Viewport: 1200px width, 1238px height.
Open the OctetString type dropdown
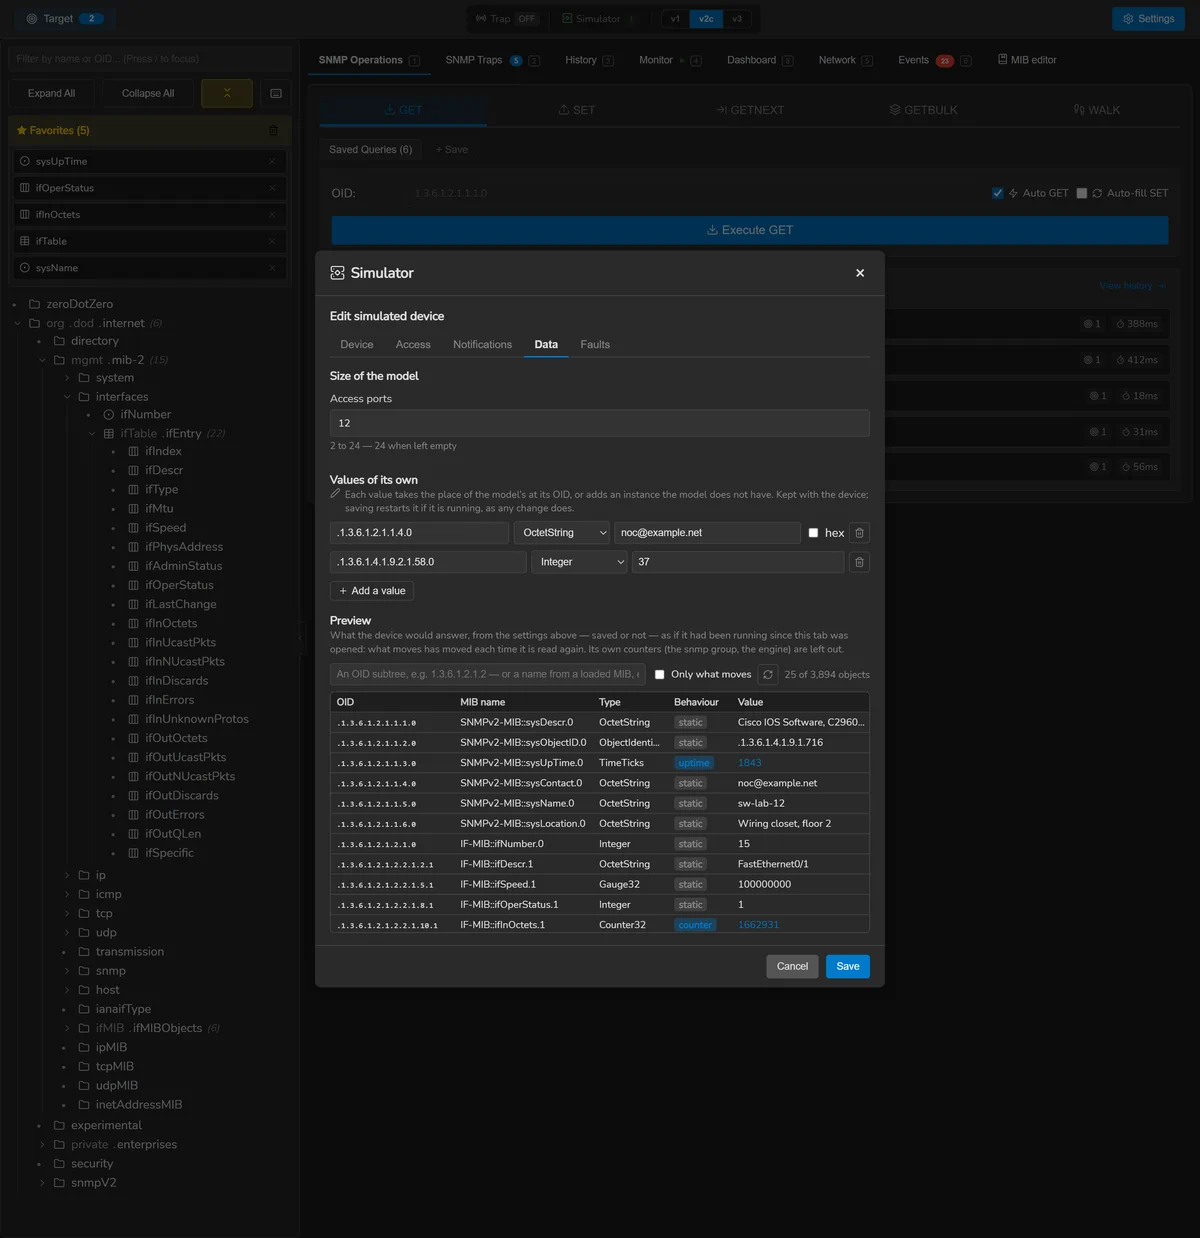tap(561, 533)
